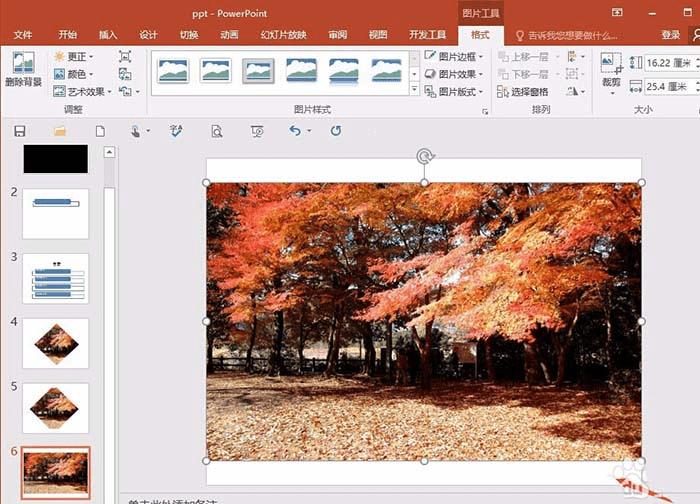Switch to the Transitions (切换) tab
Screen dimensions: 700x504
point(189,35)
